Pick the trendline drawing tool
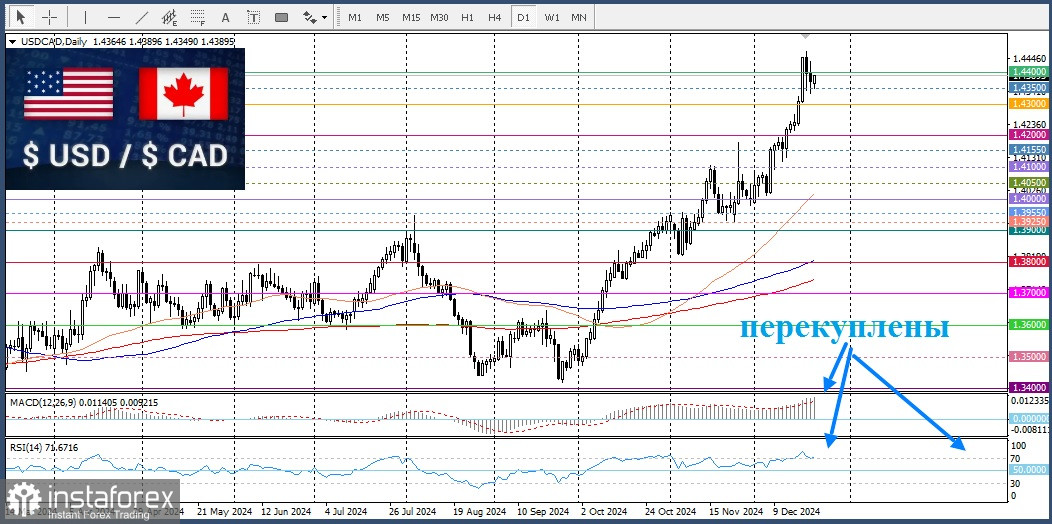The height and width of the screenshot is (524, 1052). point(141,17)
